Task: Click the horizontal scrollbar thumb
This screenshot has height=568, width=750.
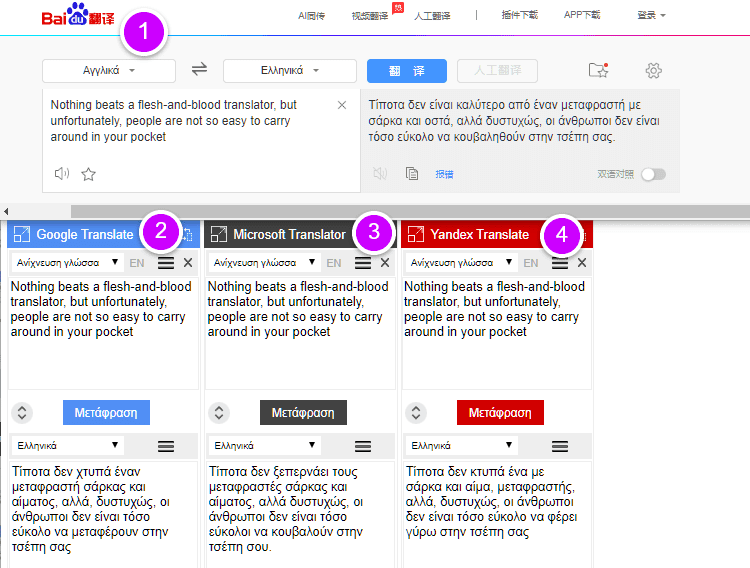Action: point(410,211)
